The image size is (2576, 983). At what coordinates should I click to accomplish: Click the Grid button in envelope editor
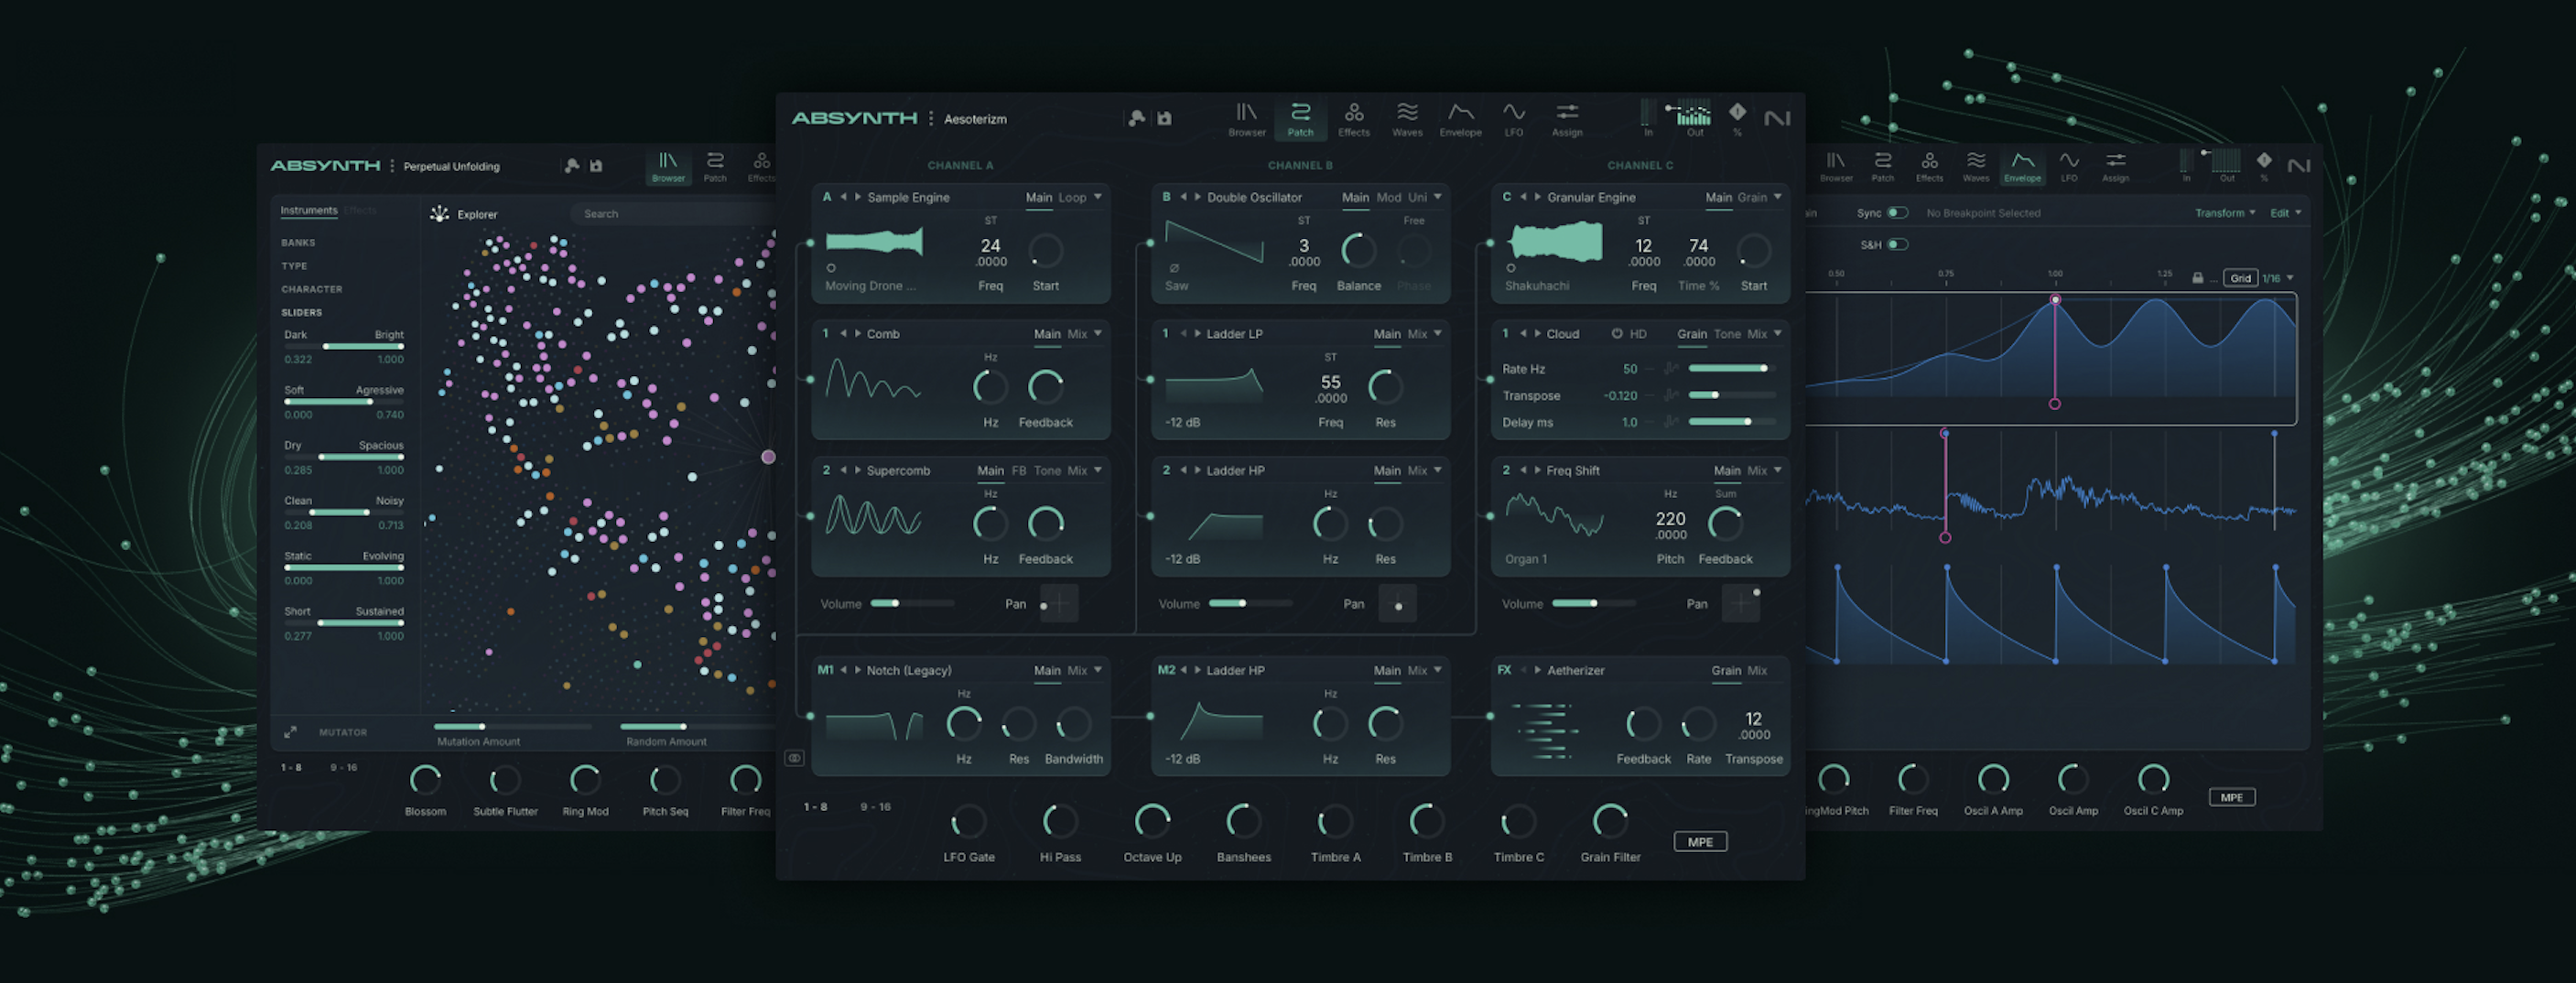2240,278
